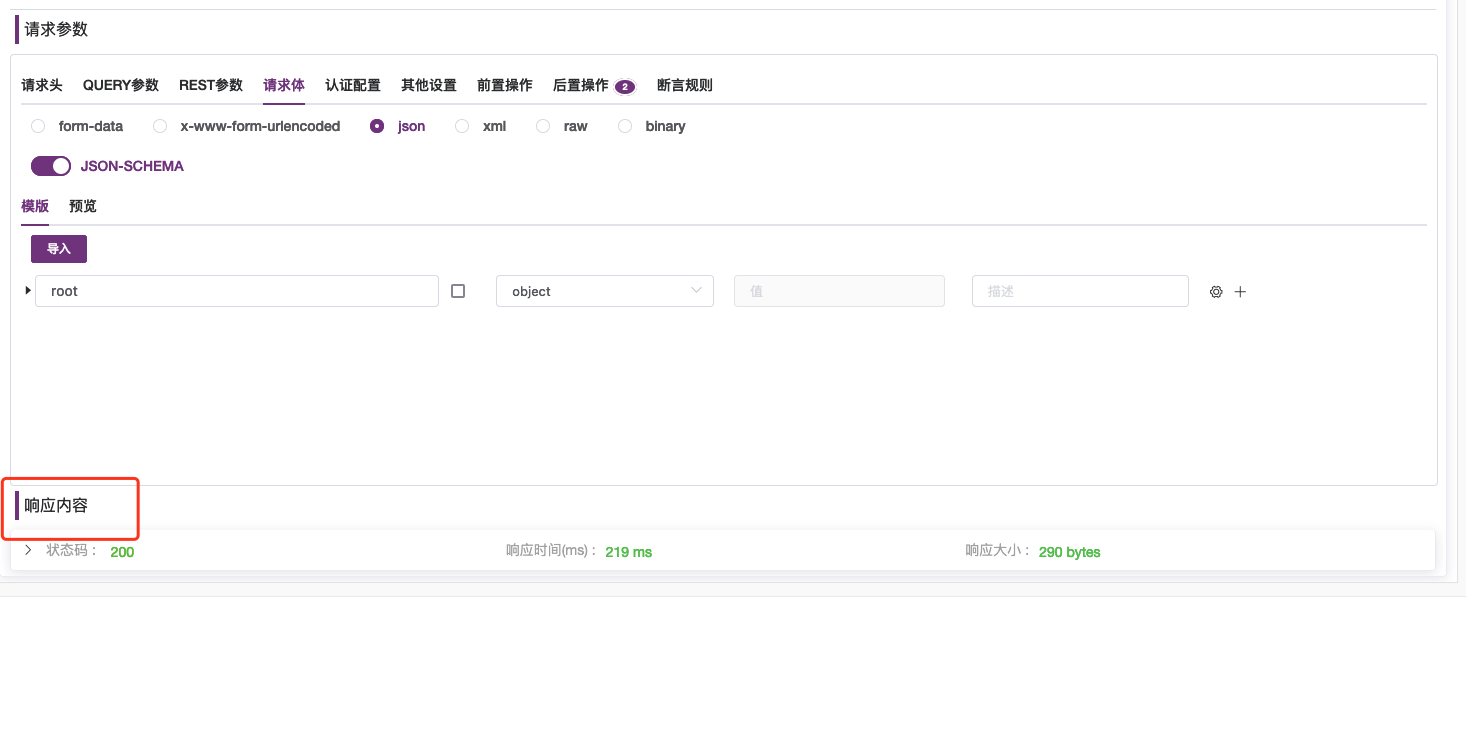Switch body type to form-data
The width and height of the screenshot is (1466, 742).
click(x=37, y=126)
